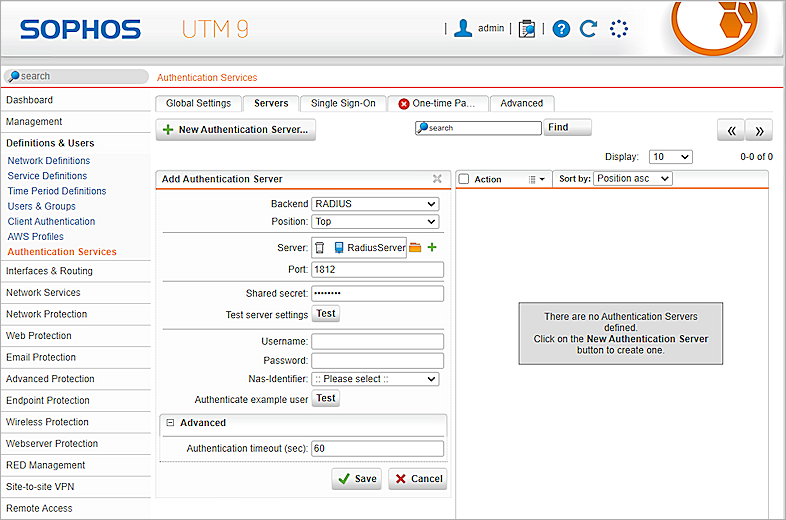The height and width of the screenshot is (520, 786).
Task: Click the reload refresh icon
Action: coord(588,29)
